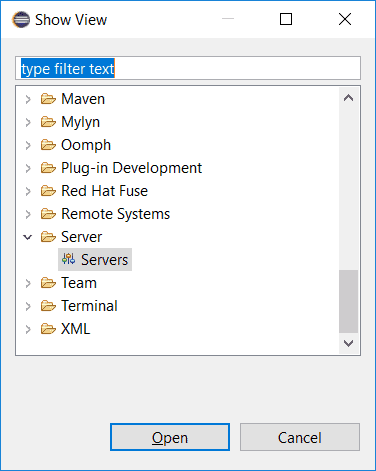Expand the Terminal category
376x471 pixels.
point(28,306)
